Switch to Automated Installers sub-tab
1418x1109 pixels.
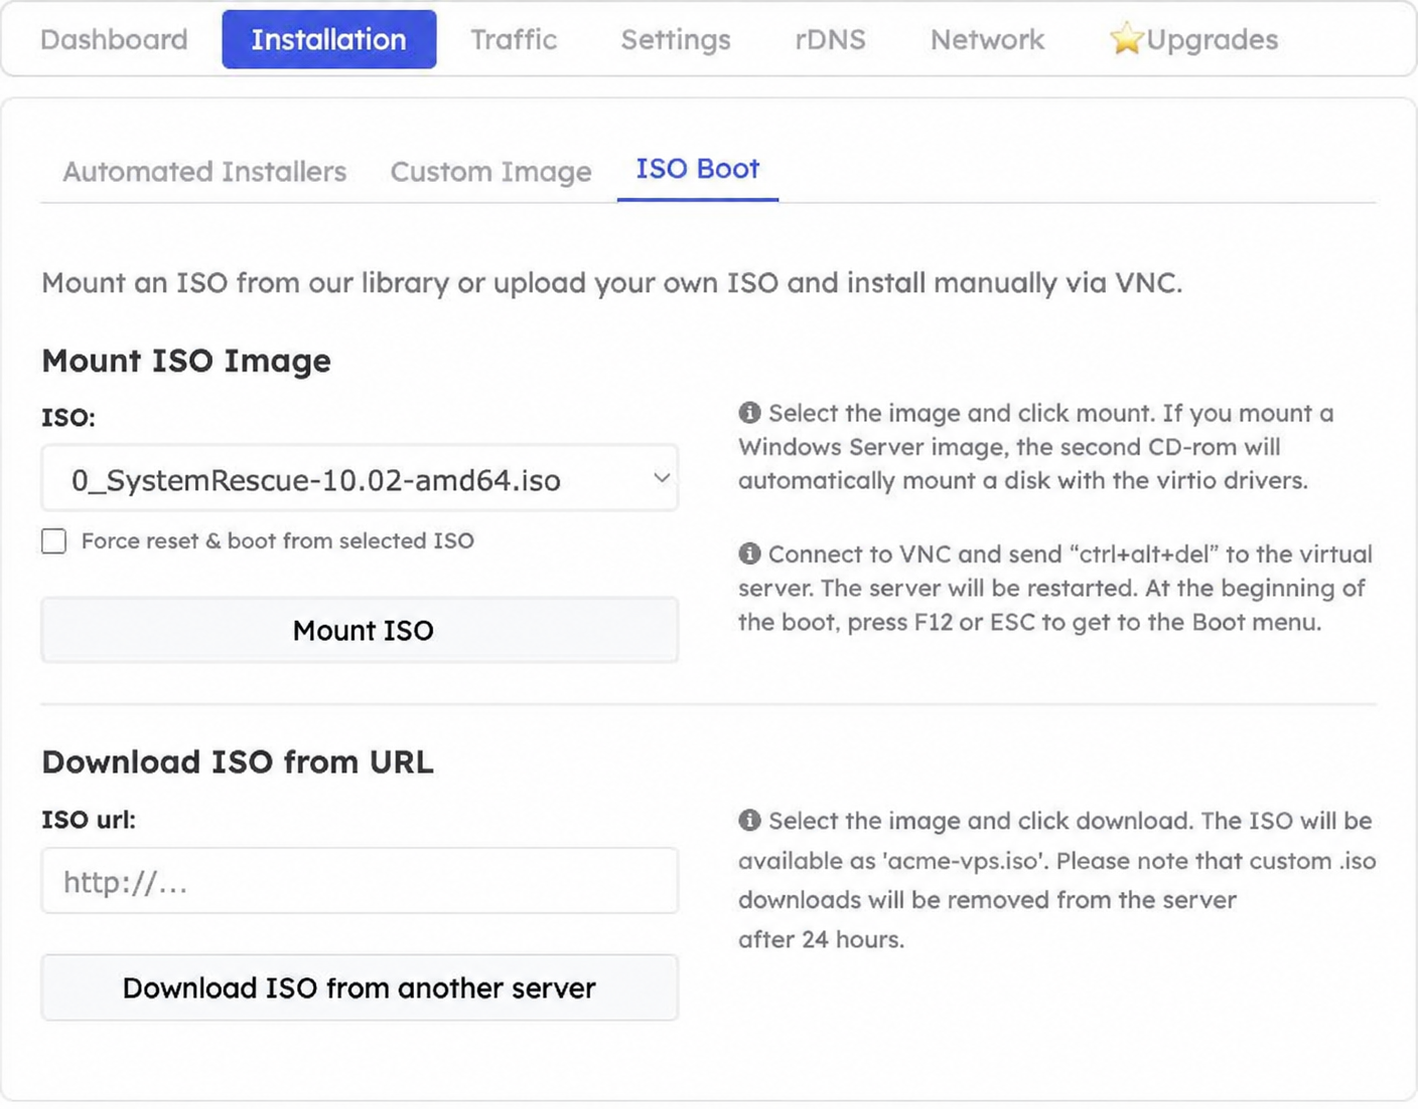coord(205,171)
